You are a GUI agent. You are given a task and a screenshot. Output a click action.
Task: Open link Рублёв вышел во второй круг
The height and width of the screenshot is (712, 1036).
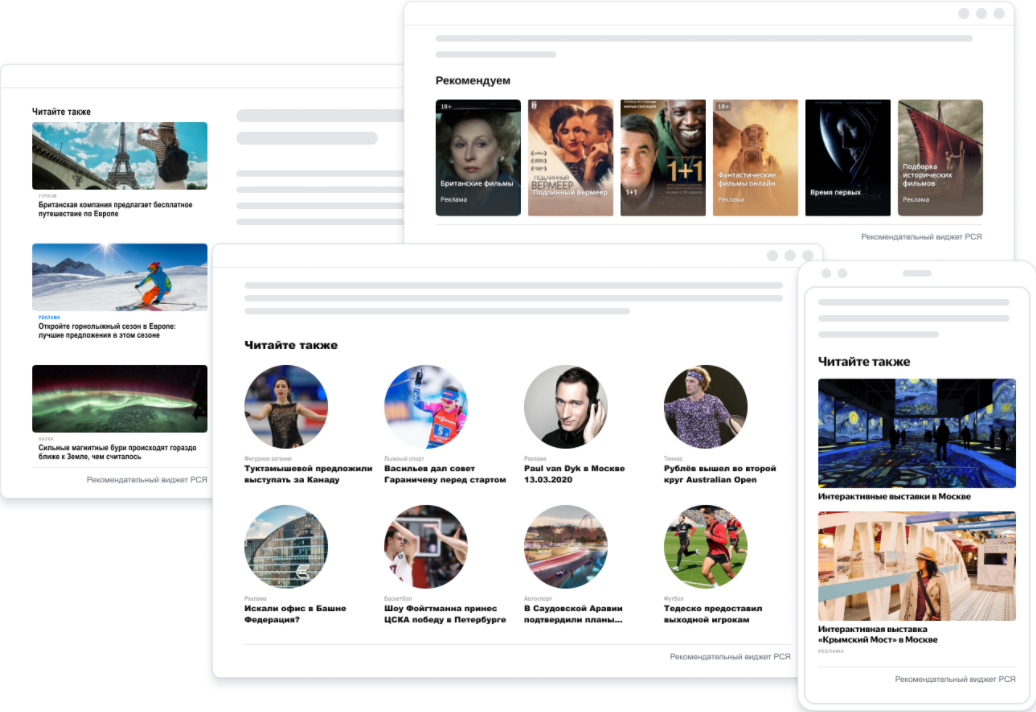[719, 474]
